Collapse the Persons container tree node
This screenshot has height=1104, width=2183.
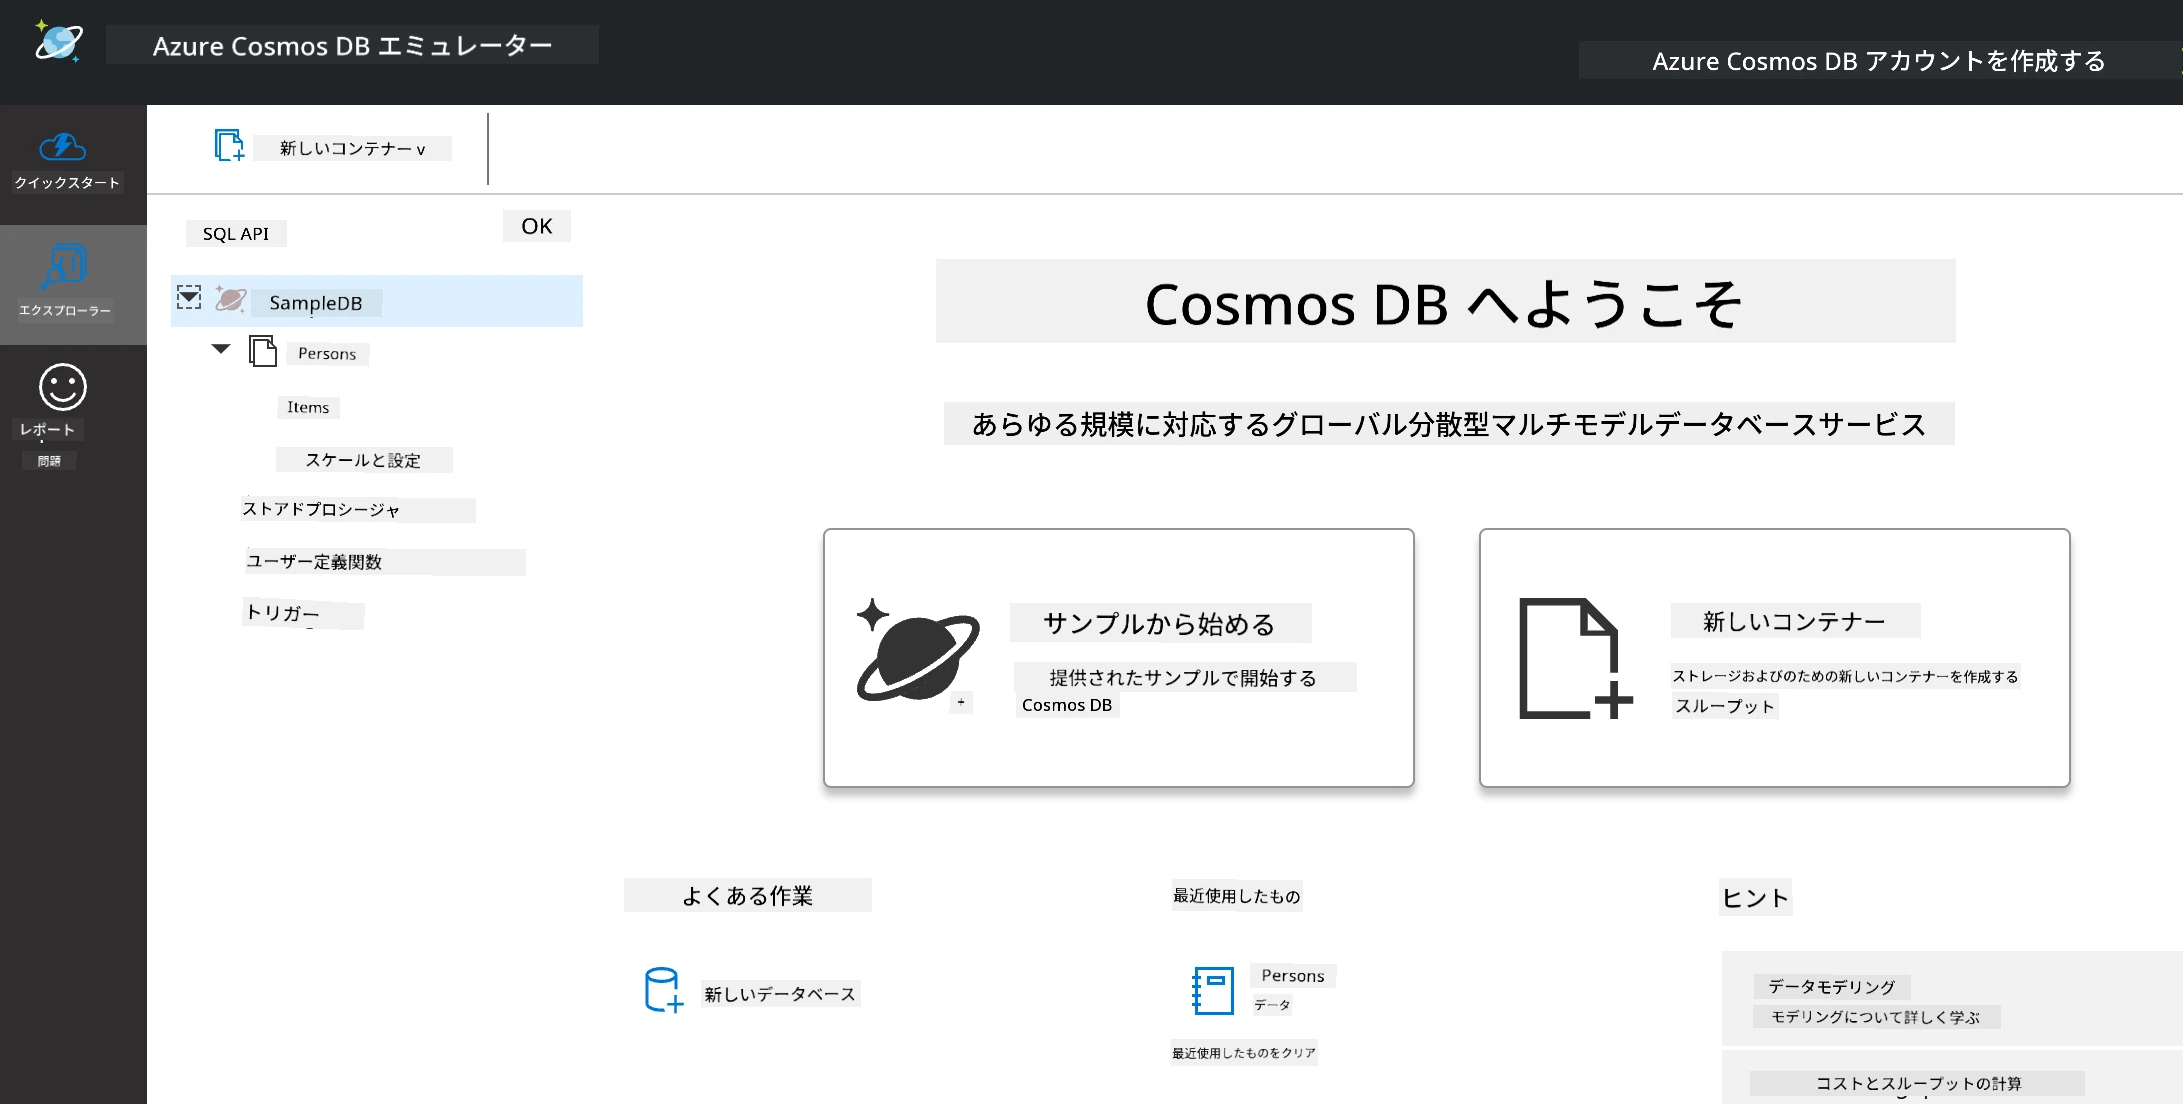click(x=221, y=349)
